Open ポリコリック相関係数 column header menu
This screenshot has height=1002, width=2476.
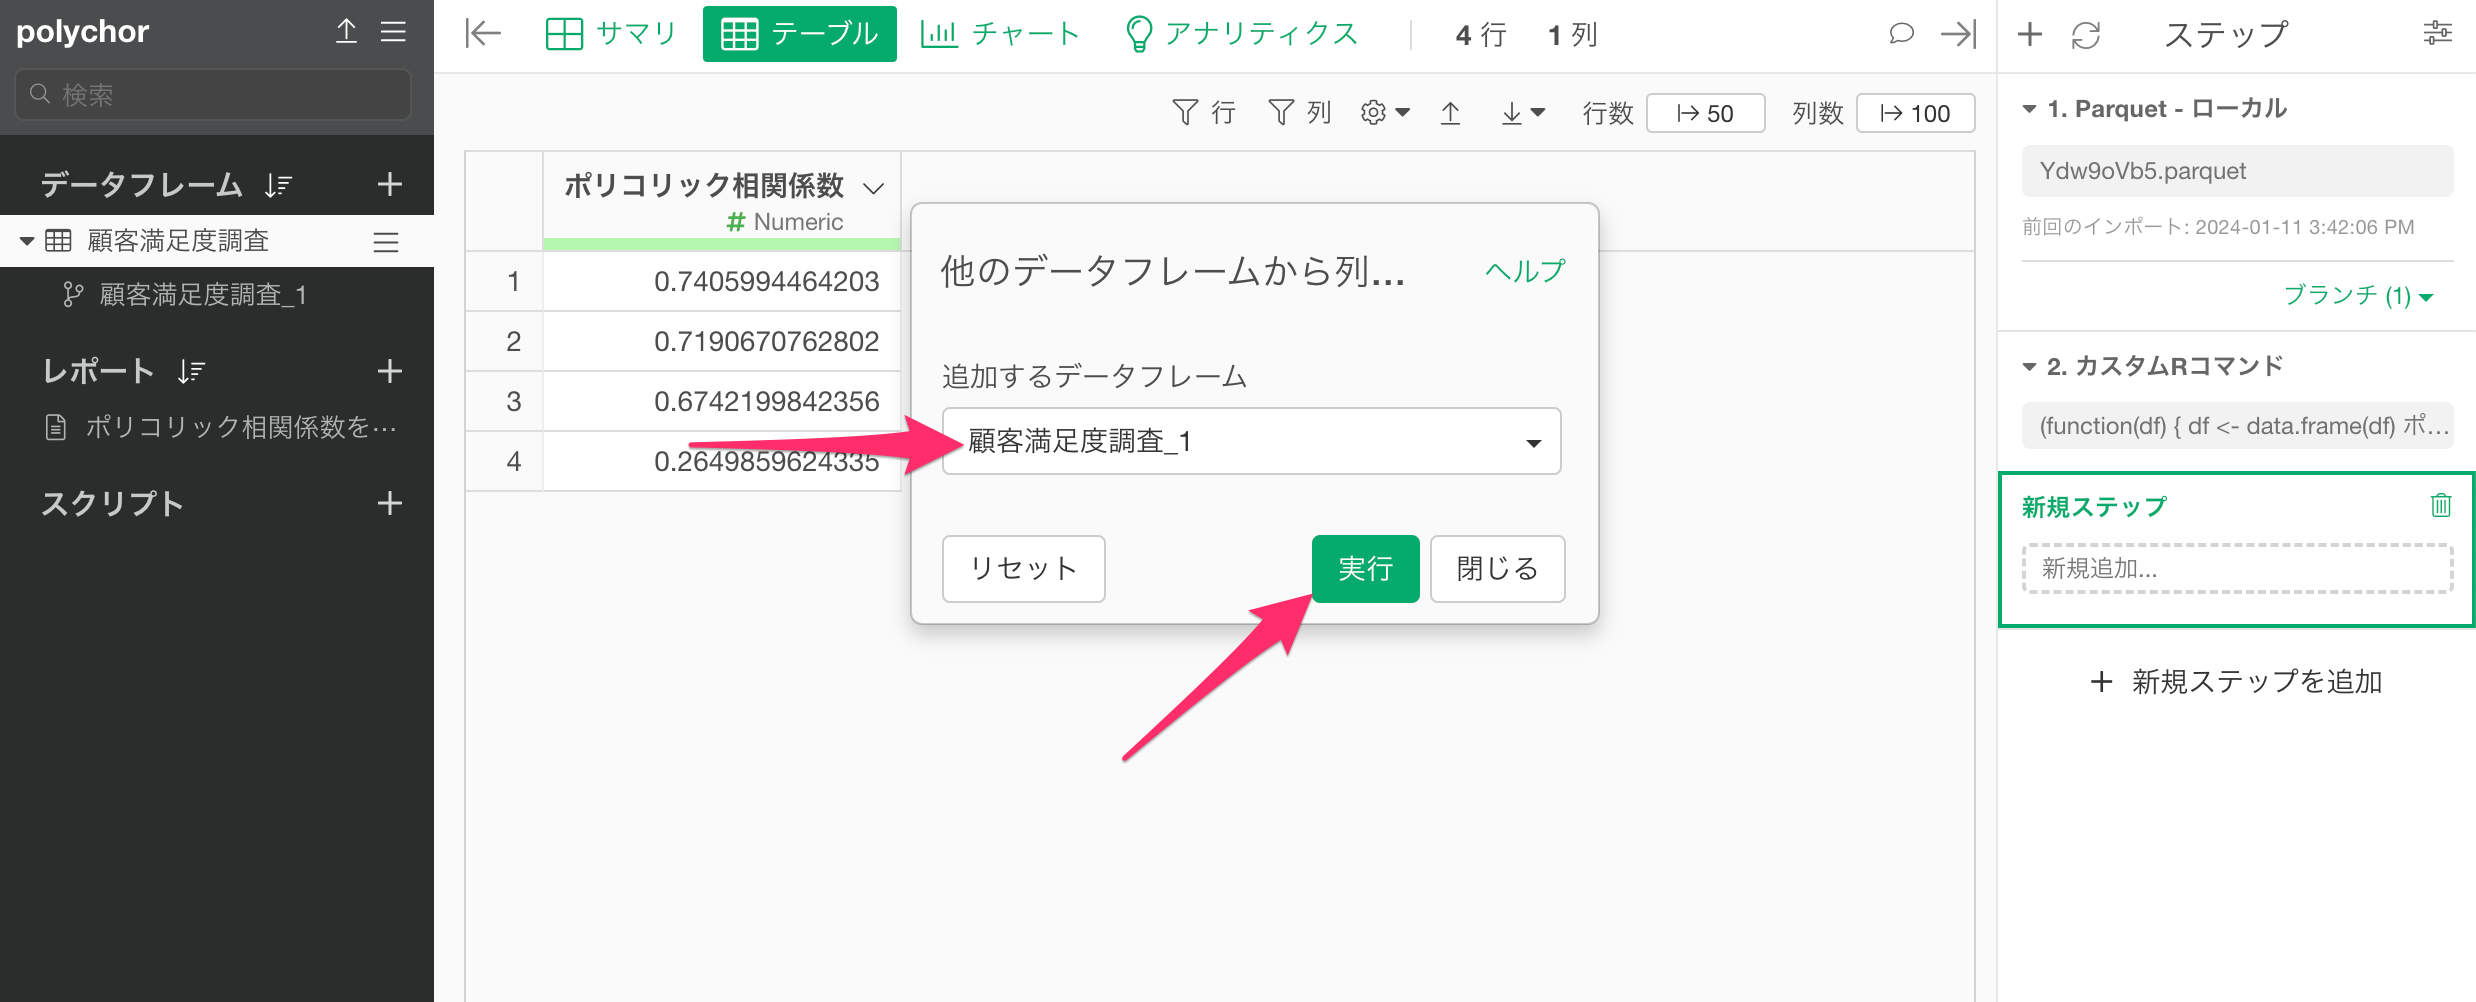click(x=874, y=188)
